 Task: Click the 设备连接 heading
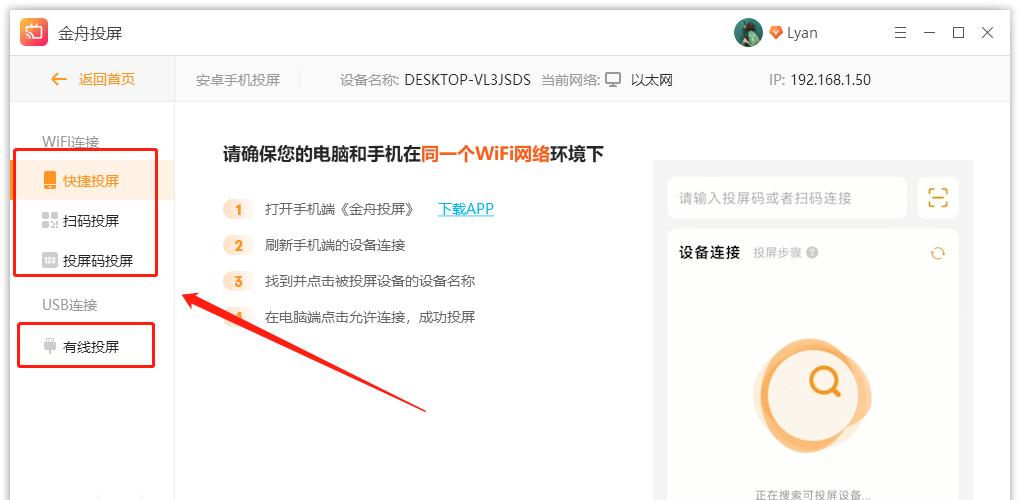(710, 252)
